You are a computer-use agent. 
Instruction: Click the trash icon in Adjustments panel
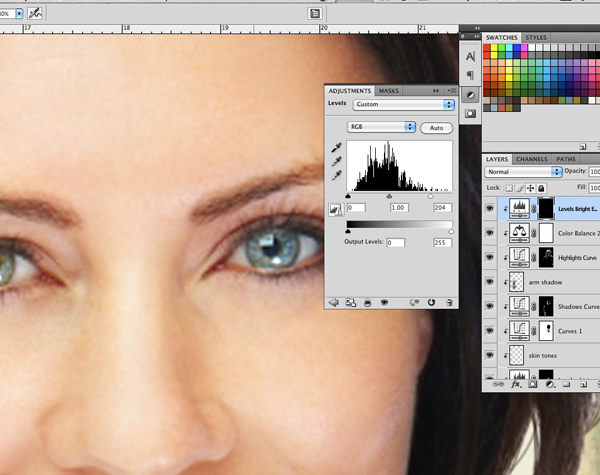449,302
